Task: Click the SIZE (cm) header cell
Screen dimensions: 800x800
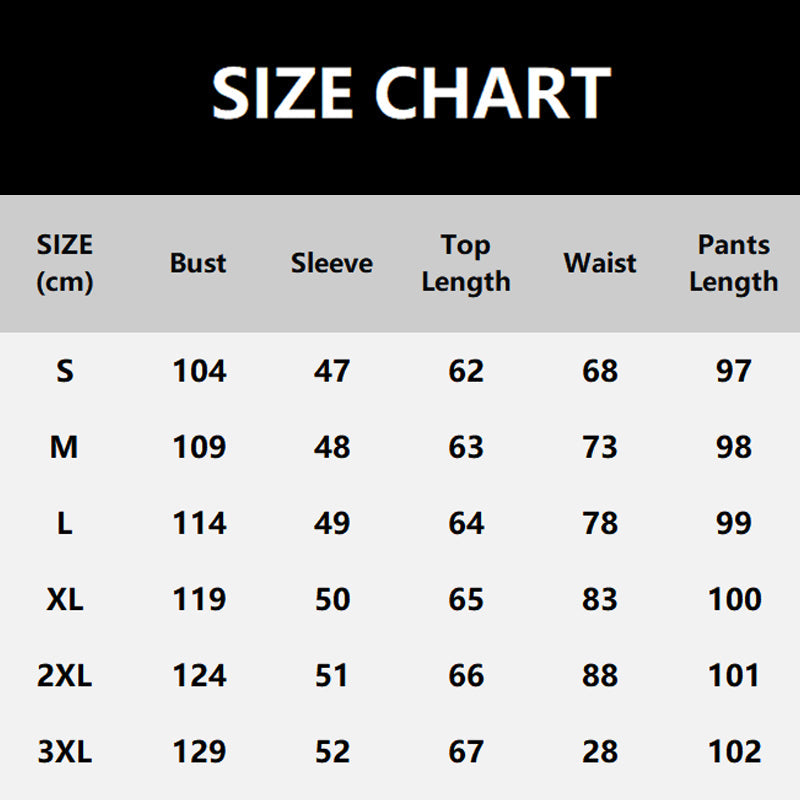Action: click(65, 263)
